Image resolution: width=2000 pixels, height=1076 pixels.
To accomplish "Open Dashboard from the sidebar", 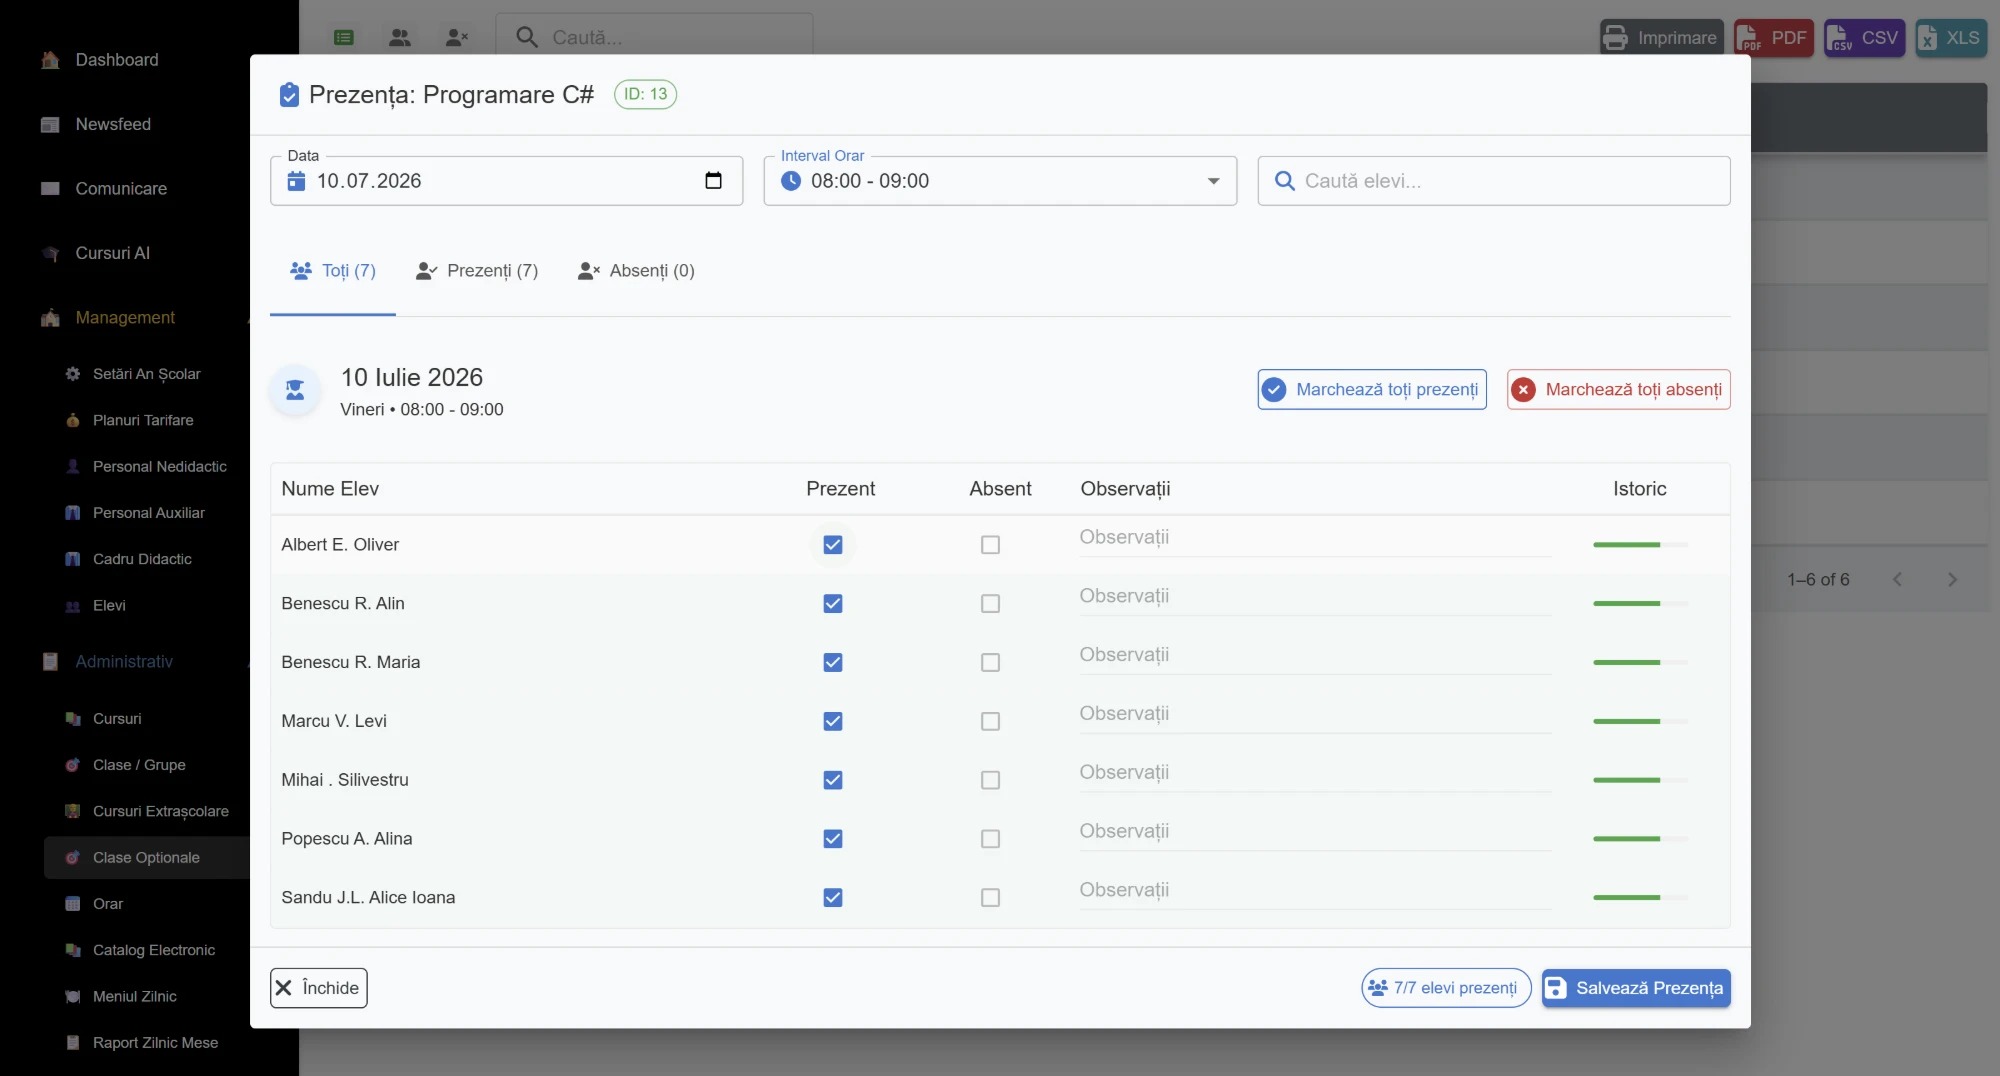I will (117, 60).
